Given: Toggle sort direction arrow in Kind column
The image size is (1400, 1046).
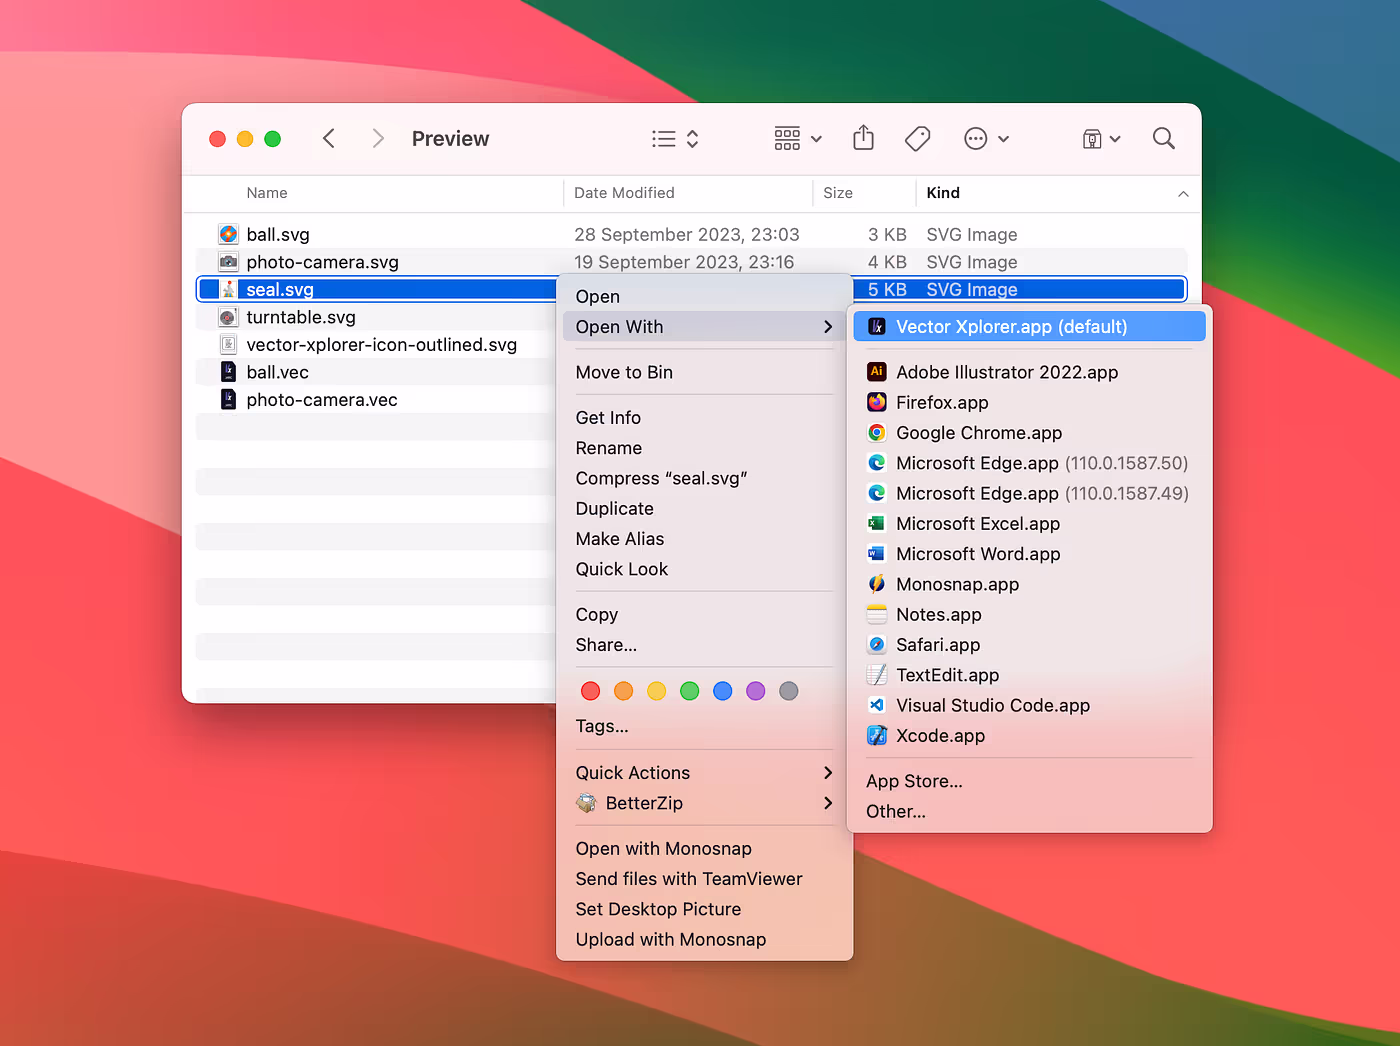Looking at the screenshot, I should coord(1183,194).
